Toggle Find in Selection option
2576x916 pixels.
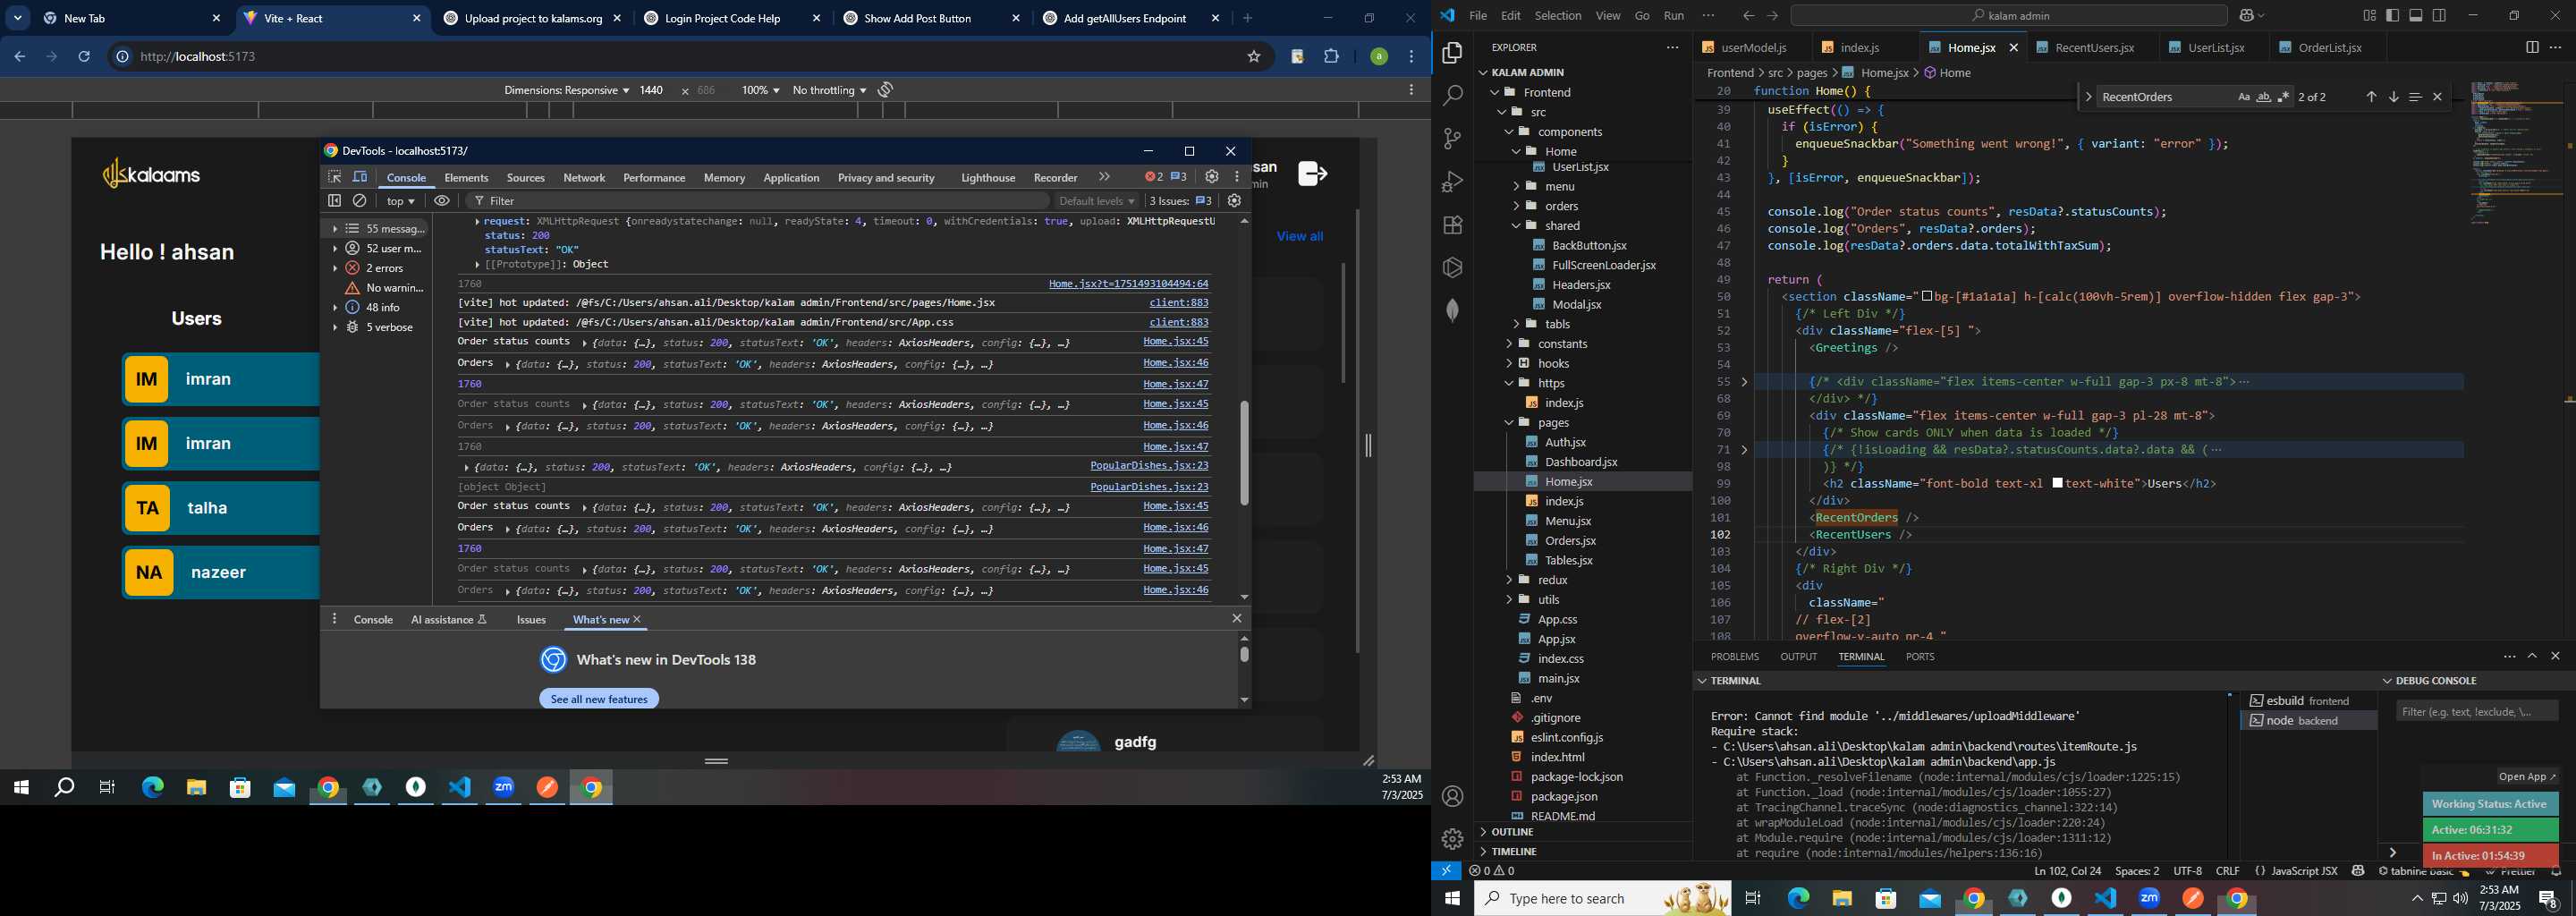tap(2415, 97)
